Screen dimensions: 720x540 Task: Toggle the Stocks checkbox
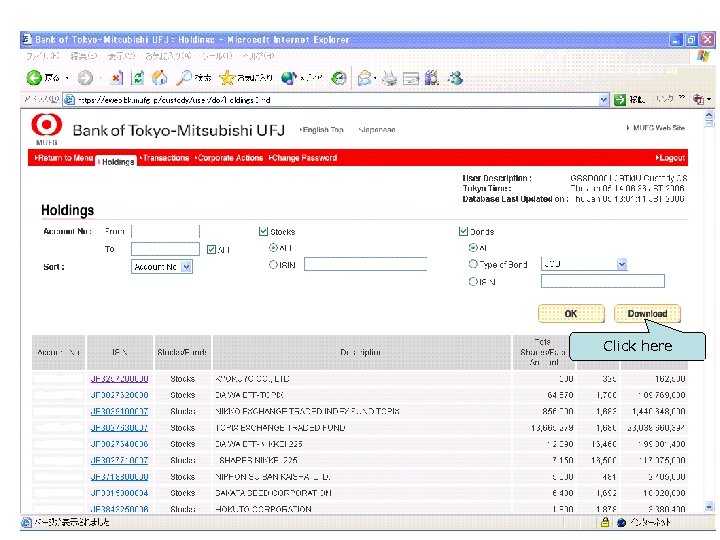tap(264, 231)
